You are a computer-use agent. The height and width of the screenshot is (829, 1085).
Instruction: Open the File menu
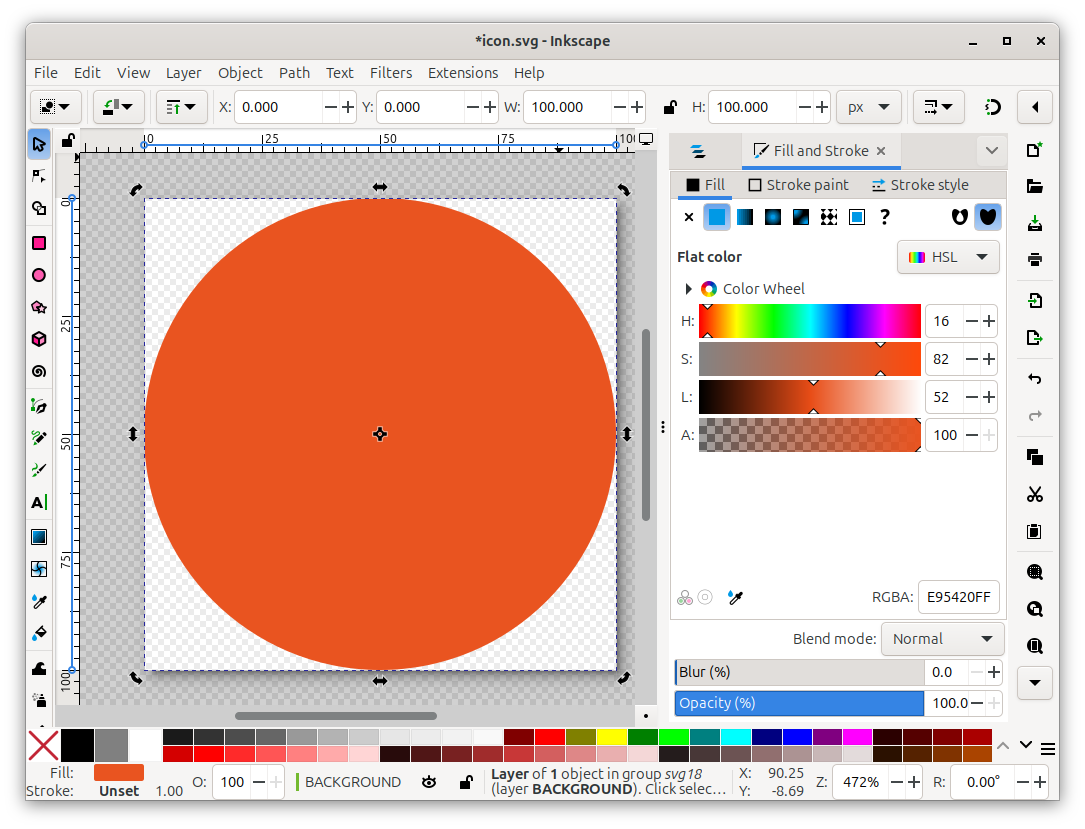pyautogui.click(x=46, y=73)
